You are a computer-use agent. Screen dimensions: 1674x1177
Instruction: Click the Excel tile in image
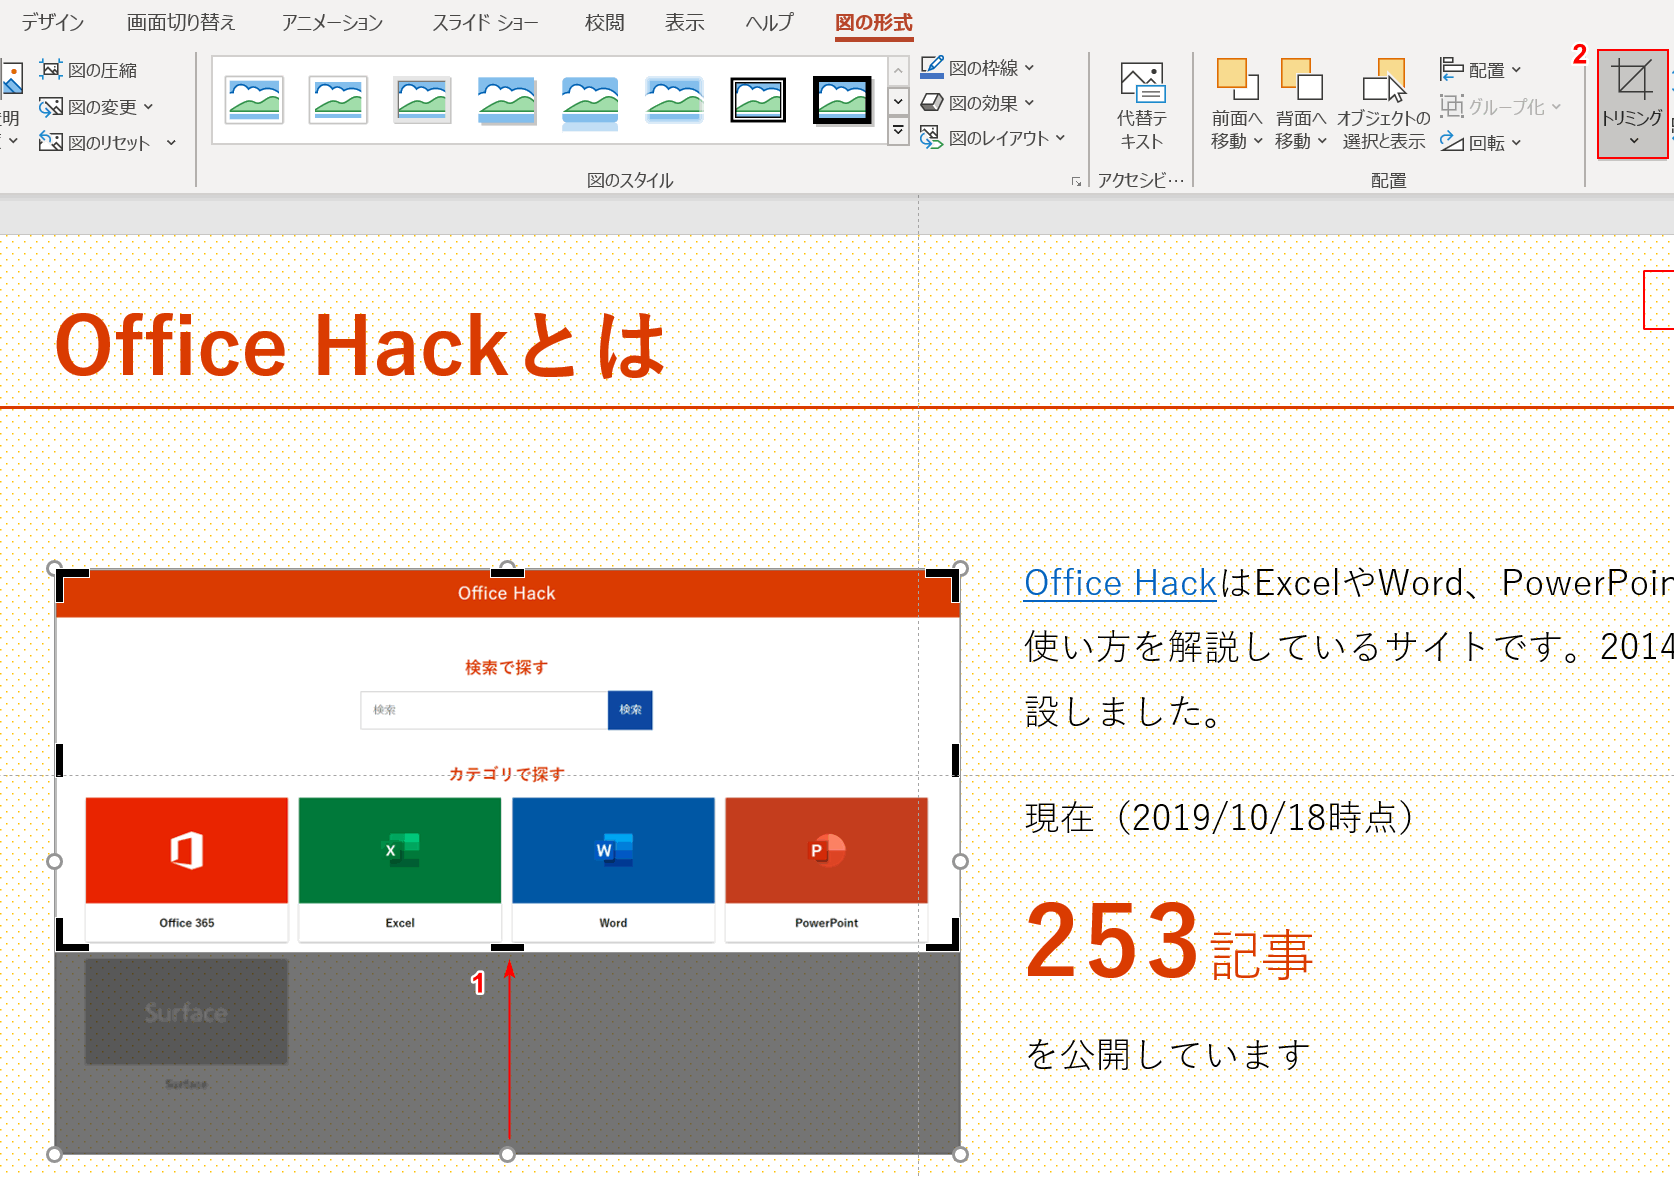click(x=400, y=869)
